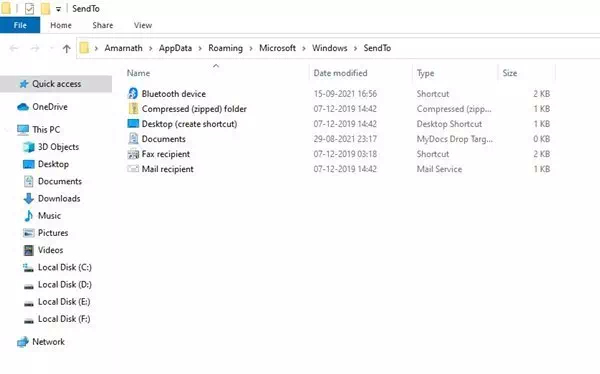Select the Fax recipient file name
Screen dimensions: 600x374
pos(166,154)
